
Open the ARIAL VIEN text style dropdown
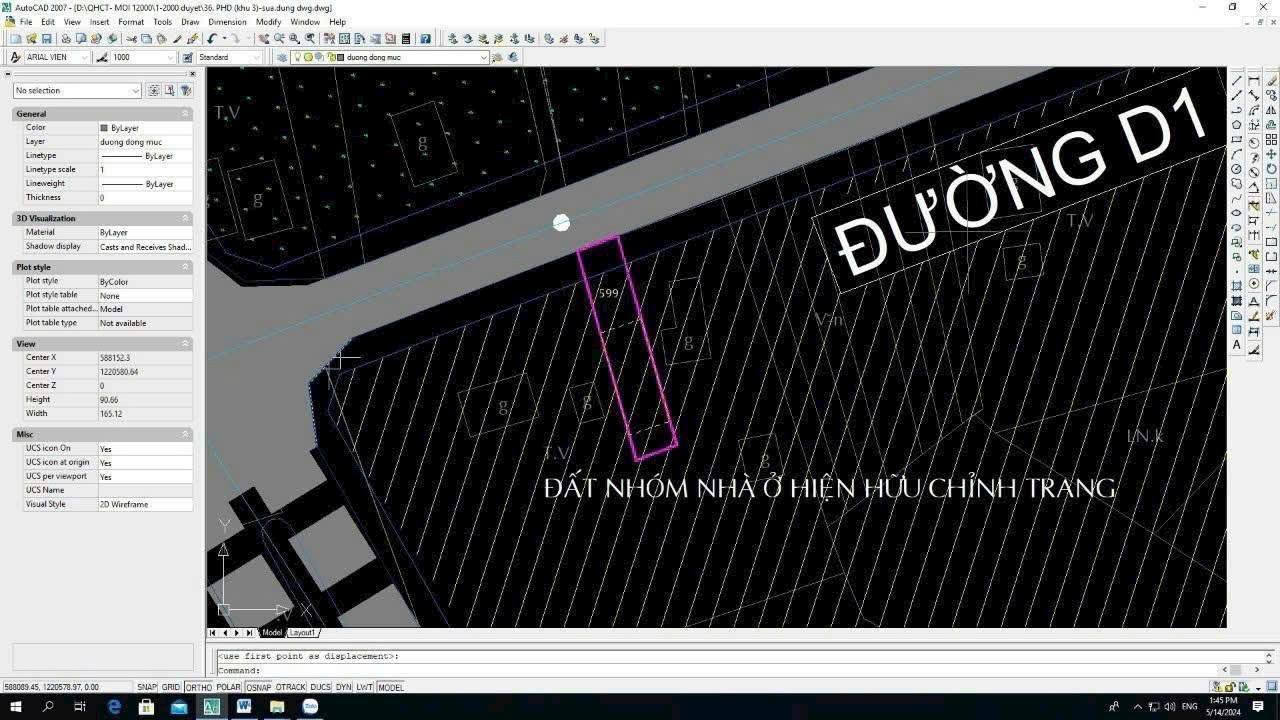pyautogui.click(x=84, y=57)
